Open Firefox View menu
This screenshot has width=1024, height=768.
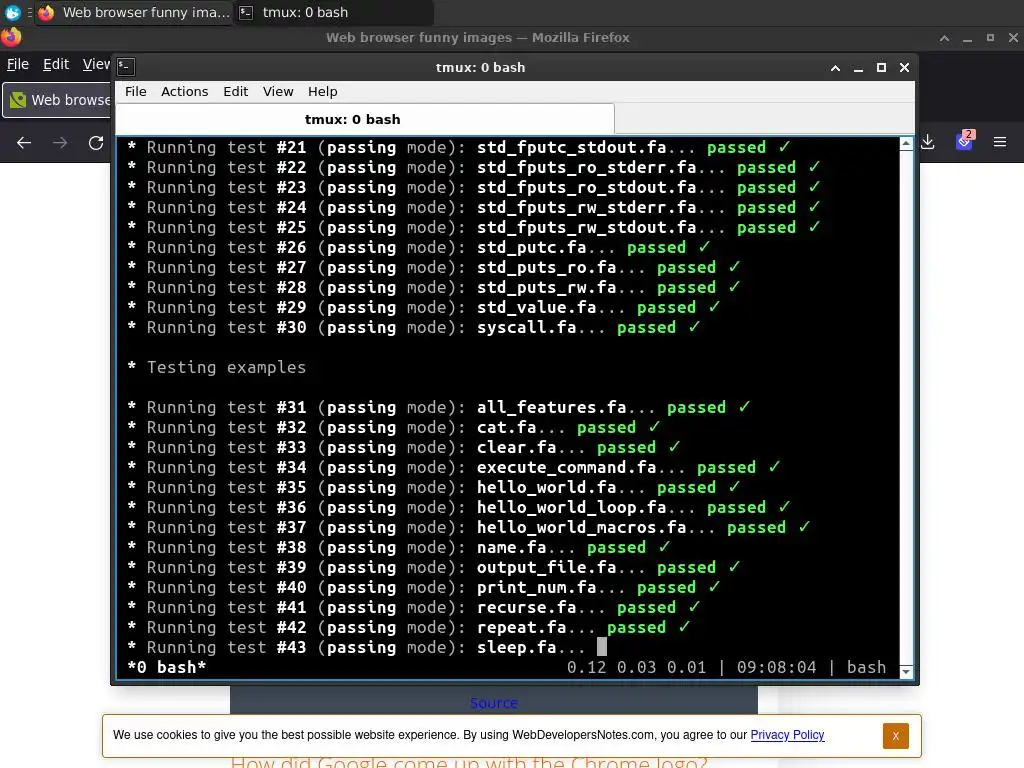pos(96,64)
